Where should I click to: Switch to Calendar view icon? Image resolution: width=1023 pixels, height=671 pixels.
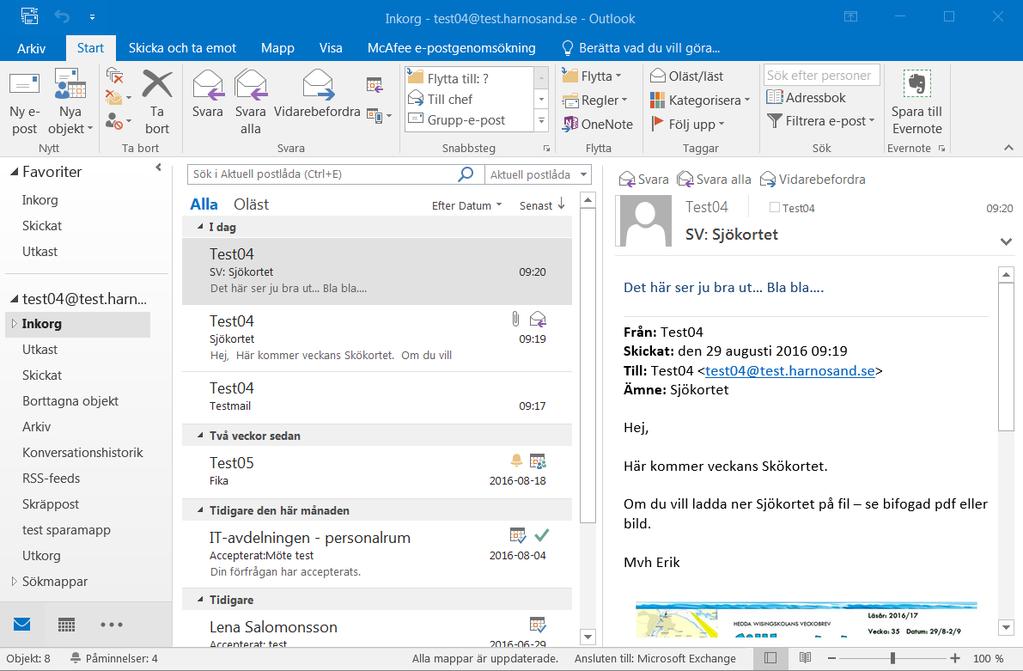click(x=67, y=625)
